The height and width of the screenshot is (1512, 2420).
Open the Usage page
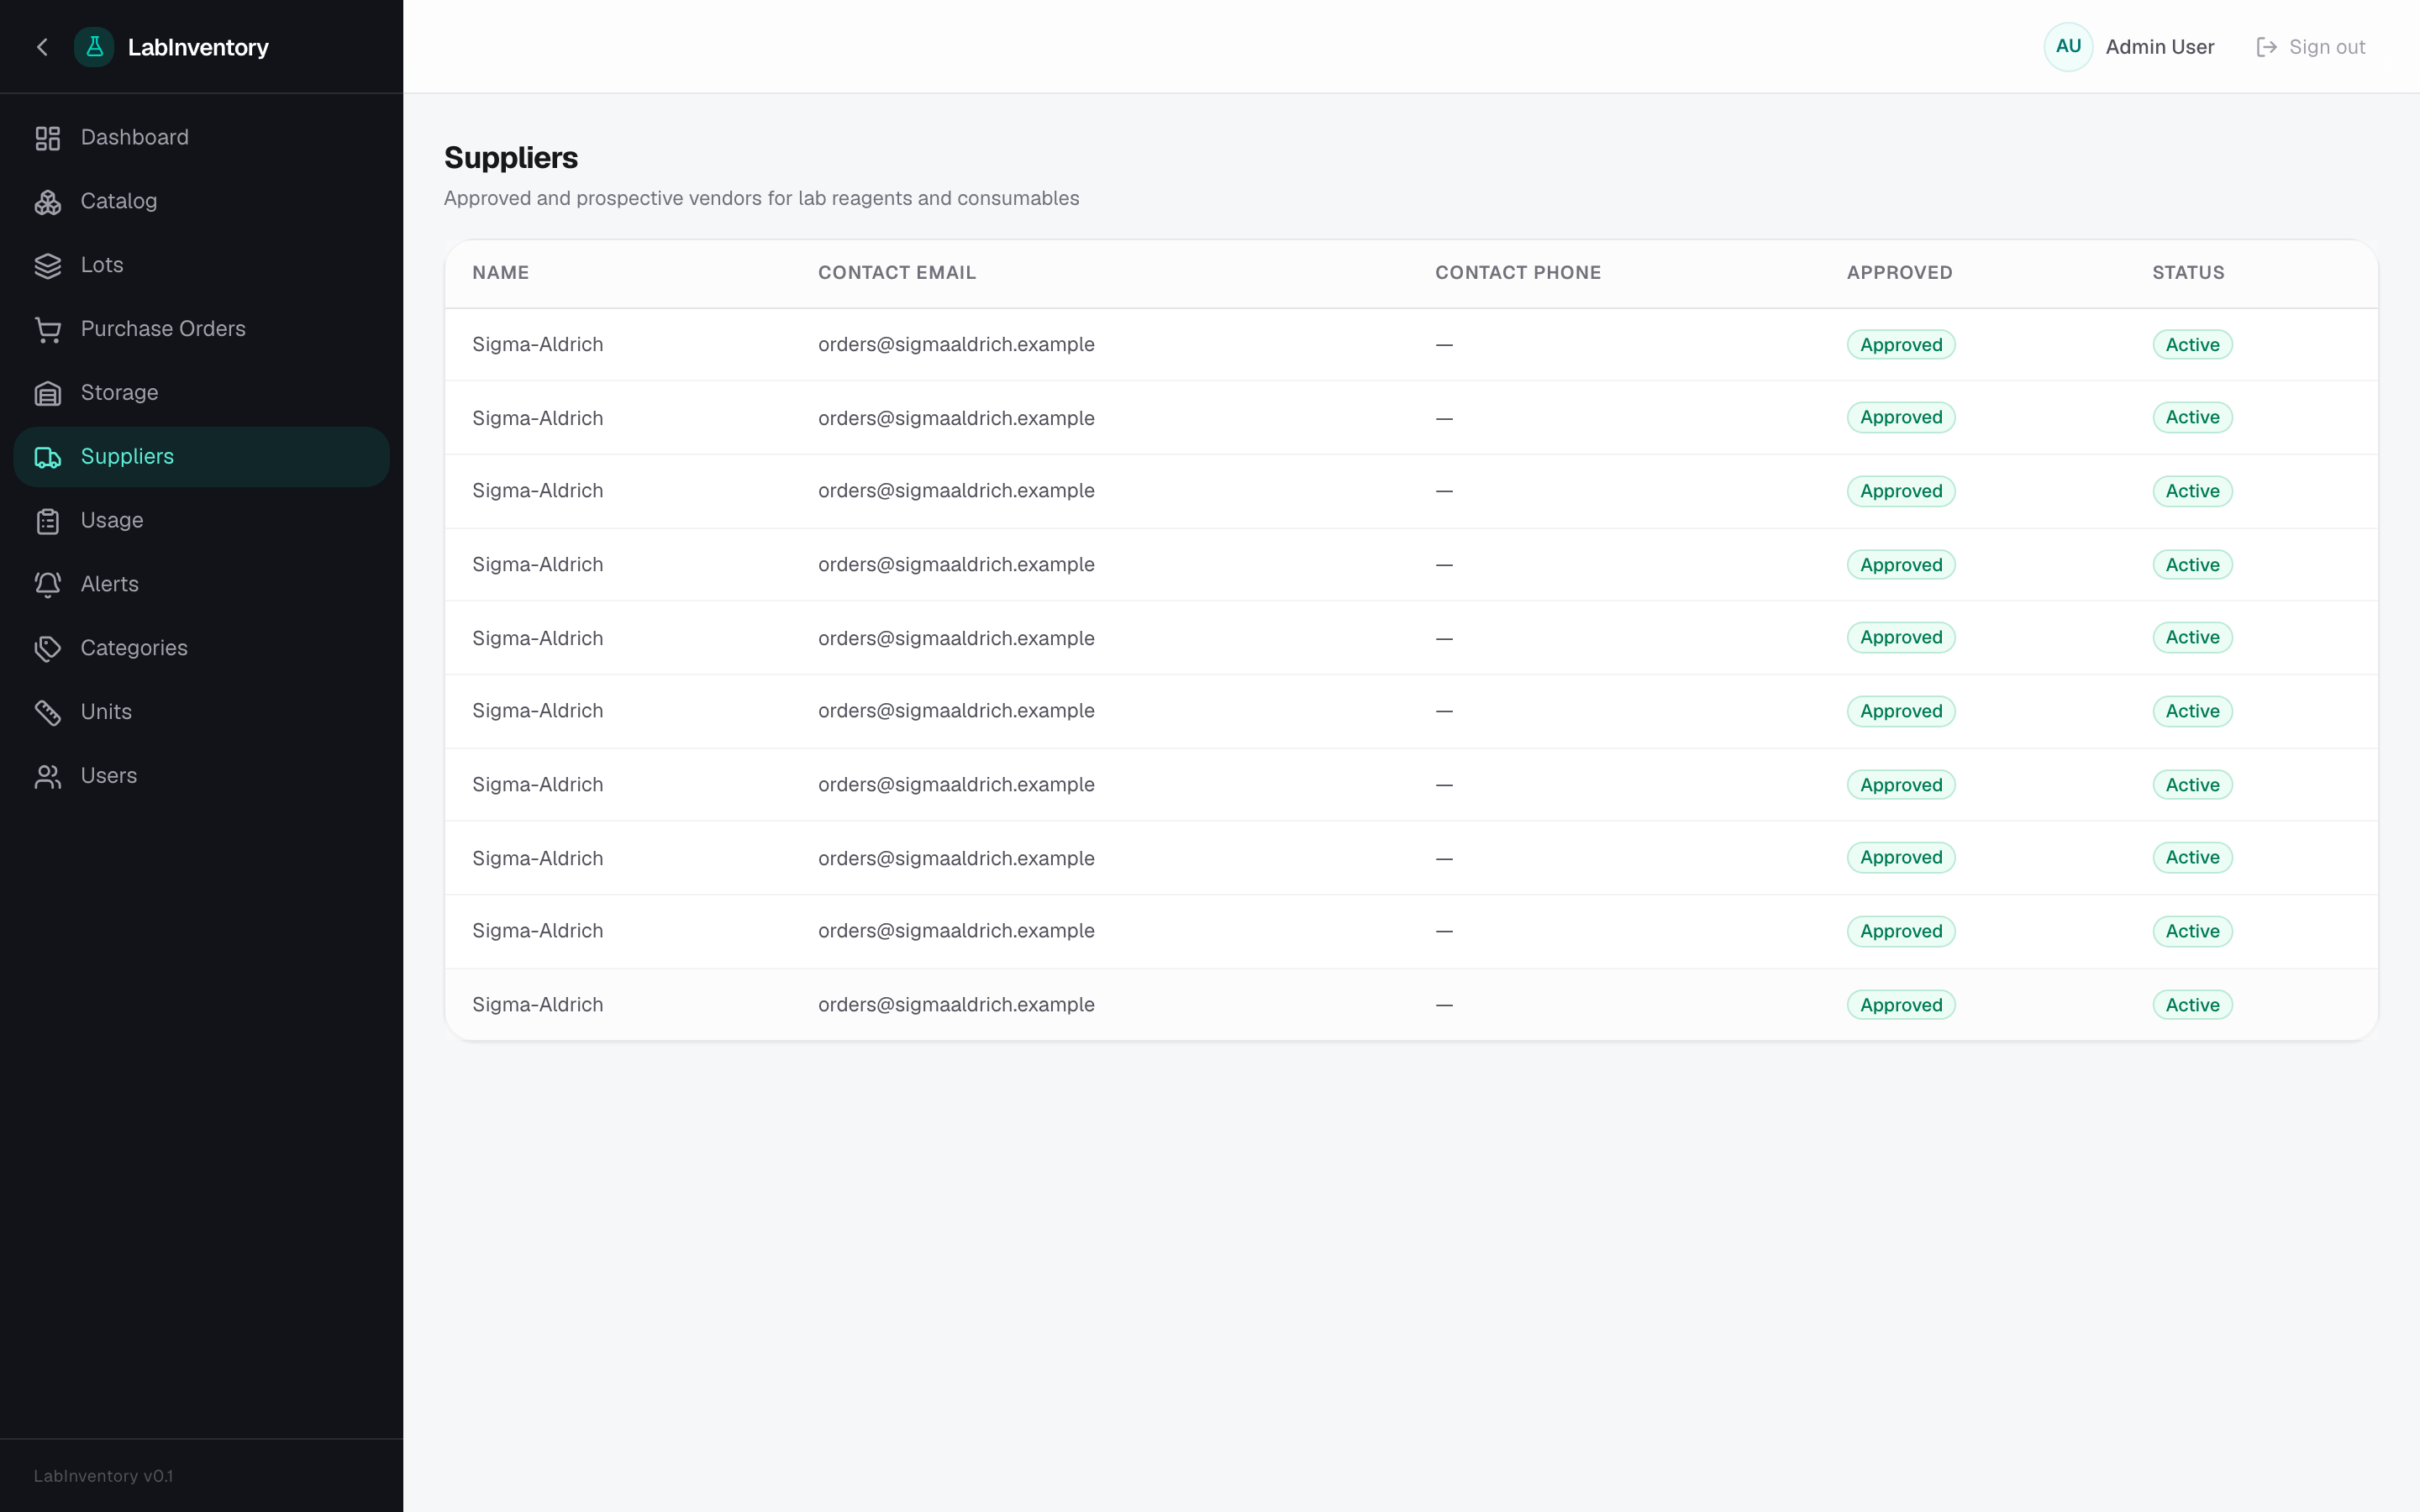pos(201,521)
